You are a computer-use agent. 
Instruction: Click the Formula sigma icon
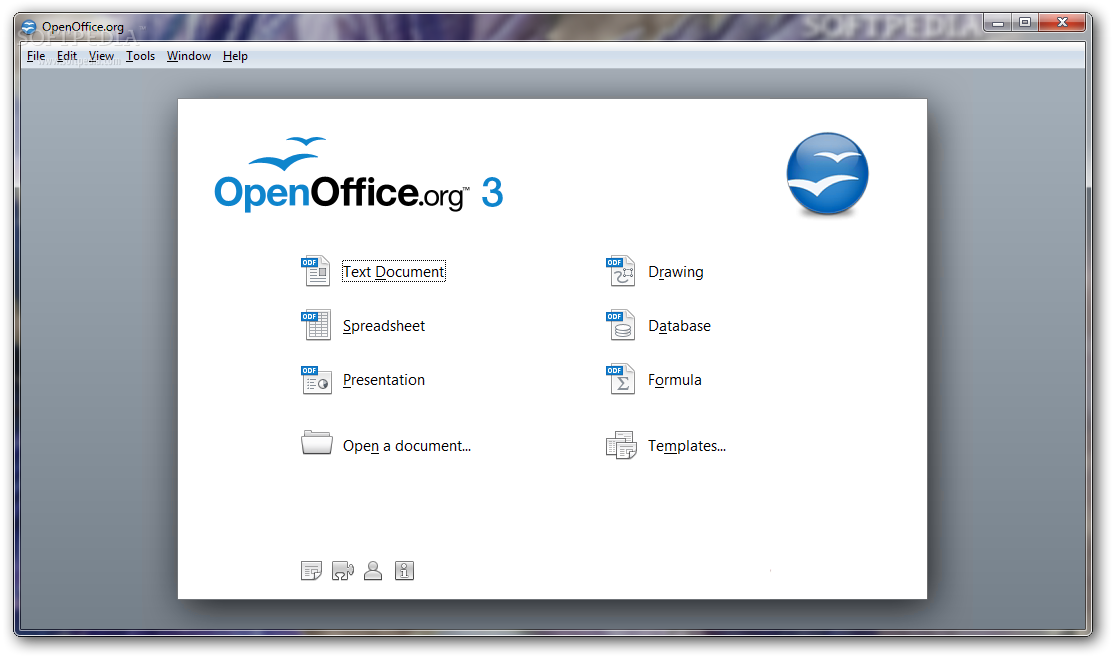621,380
